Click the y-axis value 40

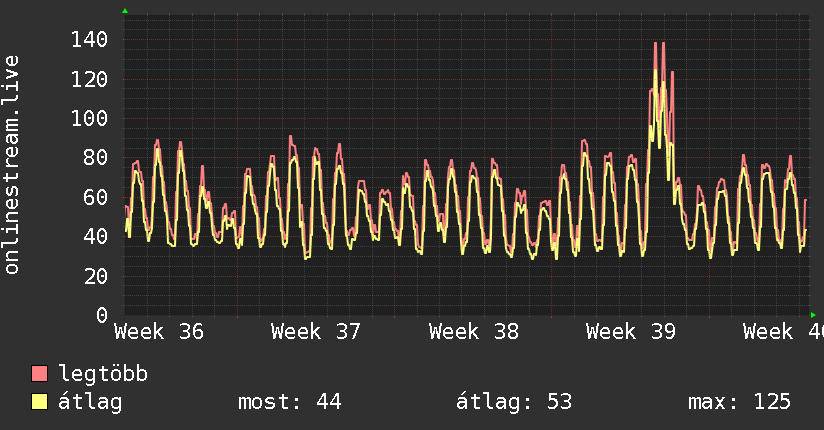tap(96, 237)
